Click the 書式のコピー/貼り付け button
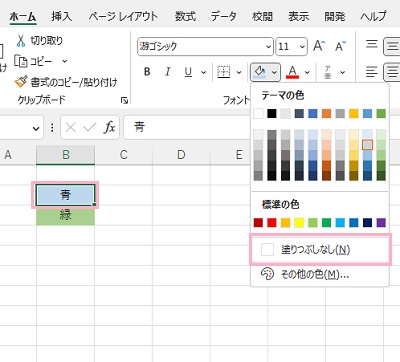400x362 pixels. [66, 82]
